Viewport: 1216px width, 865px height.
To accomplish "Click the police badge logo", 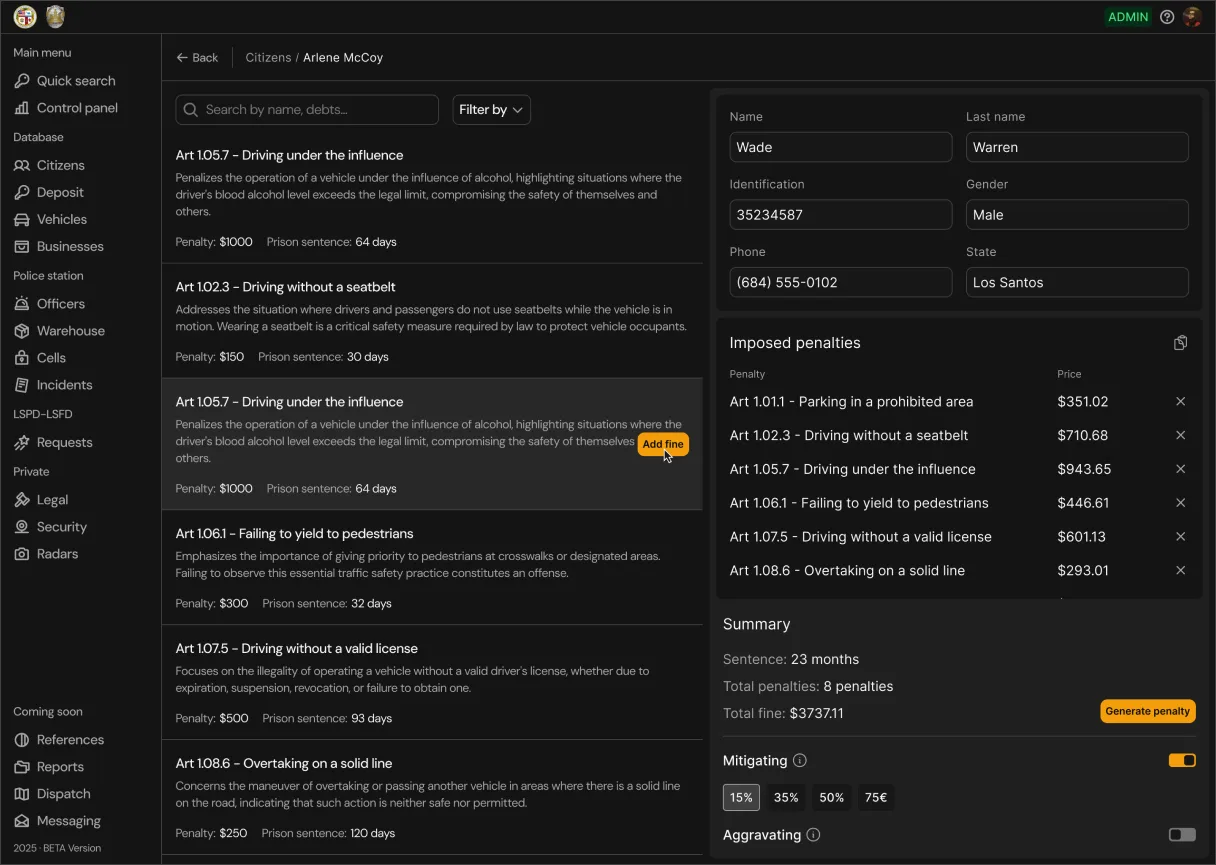I will [56, 17].
